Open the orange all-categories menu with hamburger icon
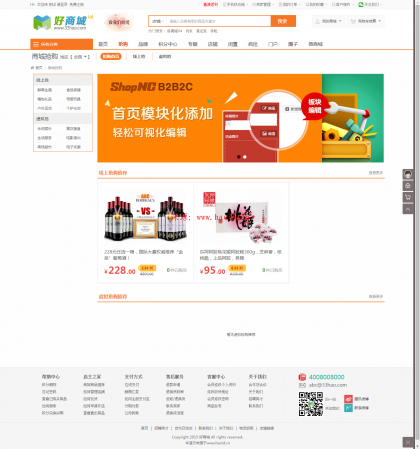 (61, 44)
